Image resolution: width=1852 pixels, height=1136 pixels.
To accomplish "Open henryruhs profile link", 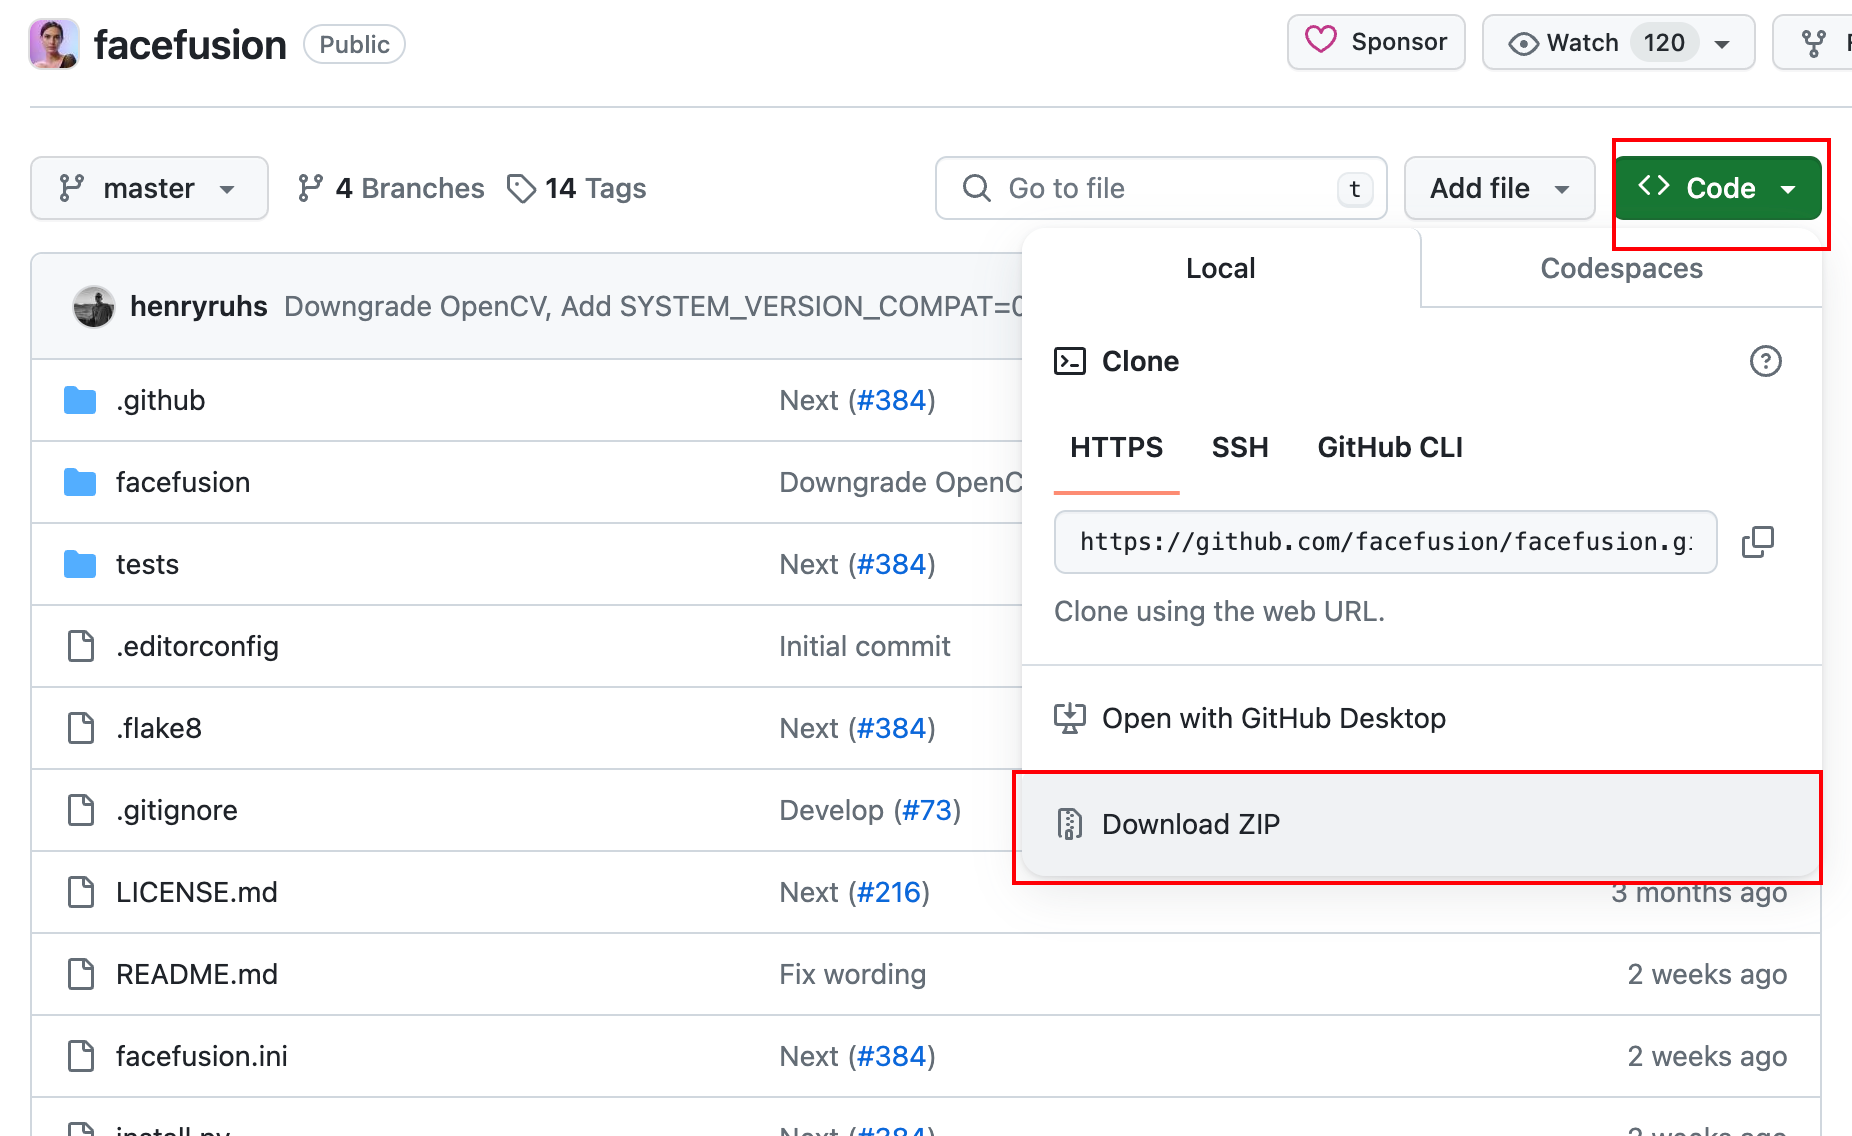I will pyautogui.click(x=199, y=306).
